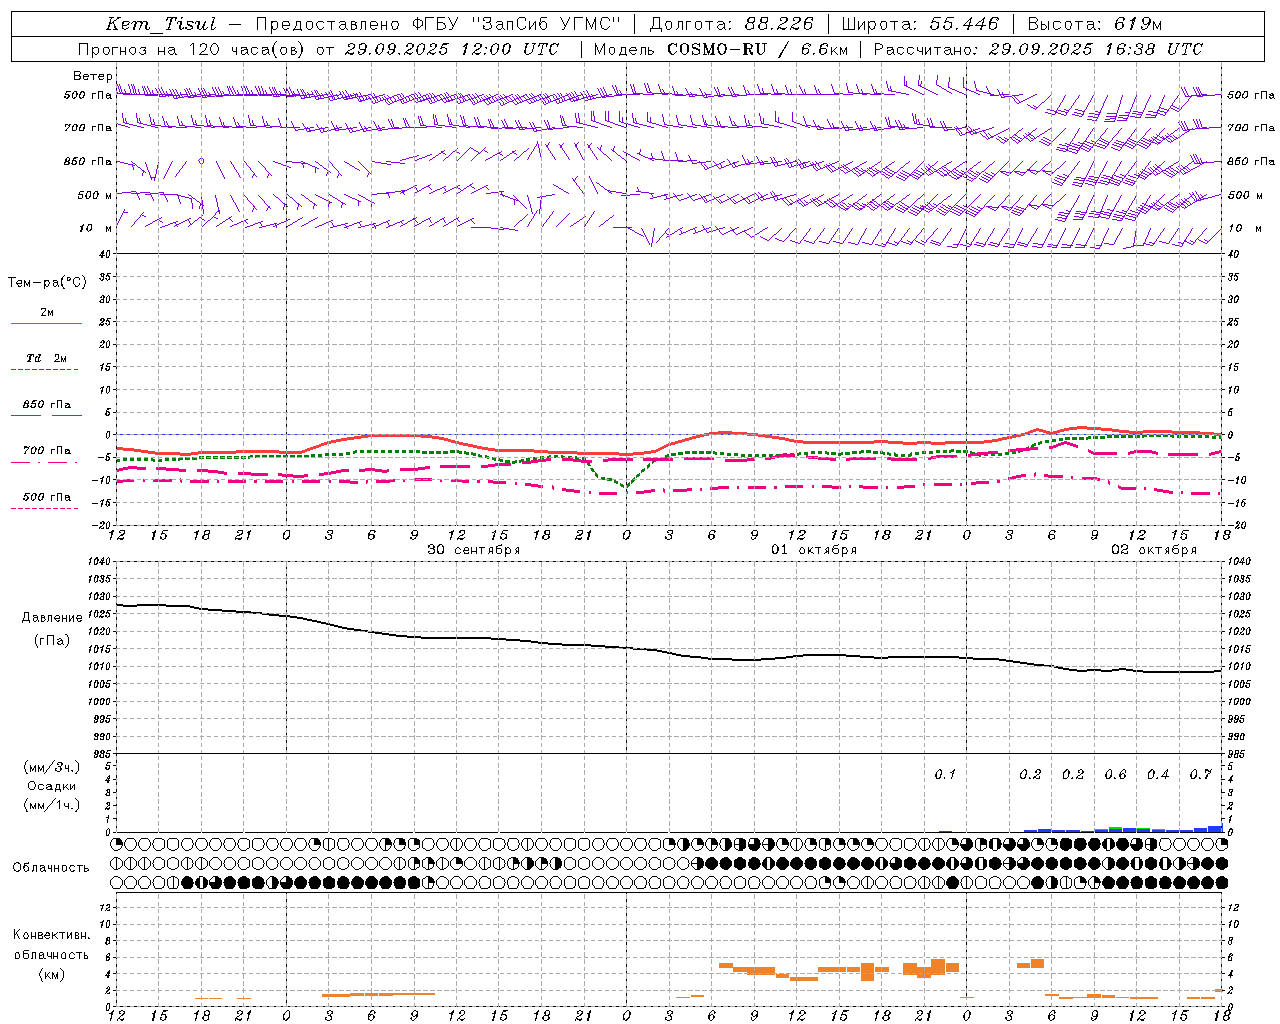
Task: Click the "01 октября" date label
Action: click(814, 550)
